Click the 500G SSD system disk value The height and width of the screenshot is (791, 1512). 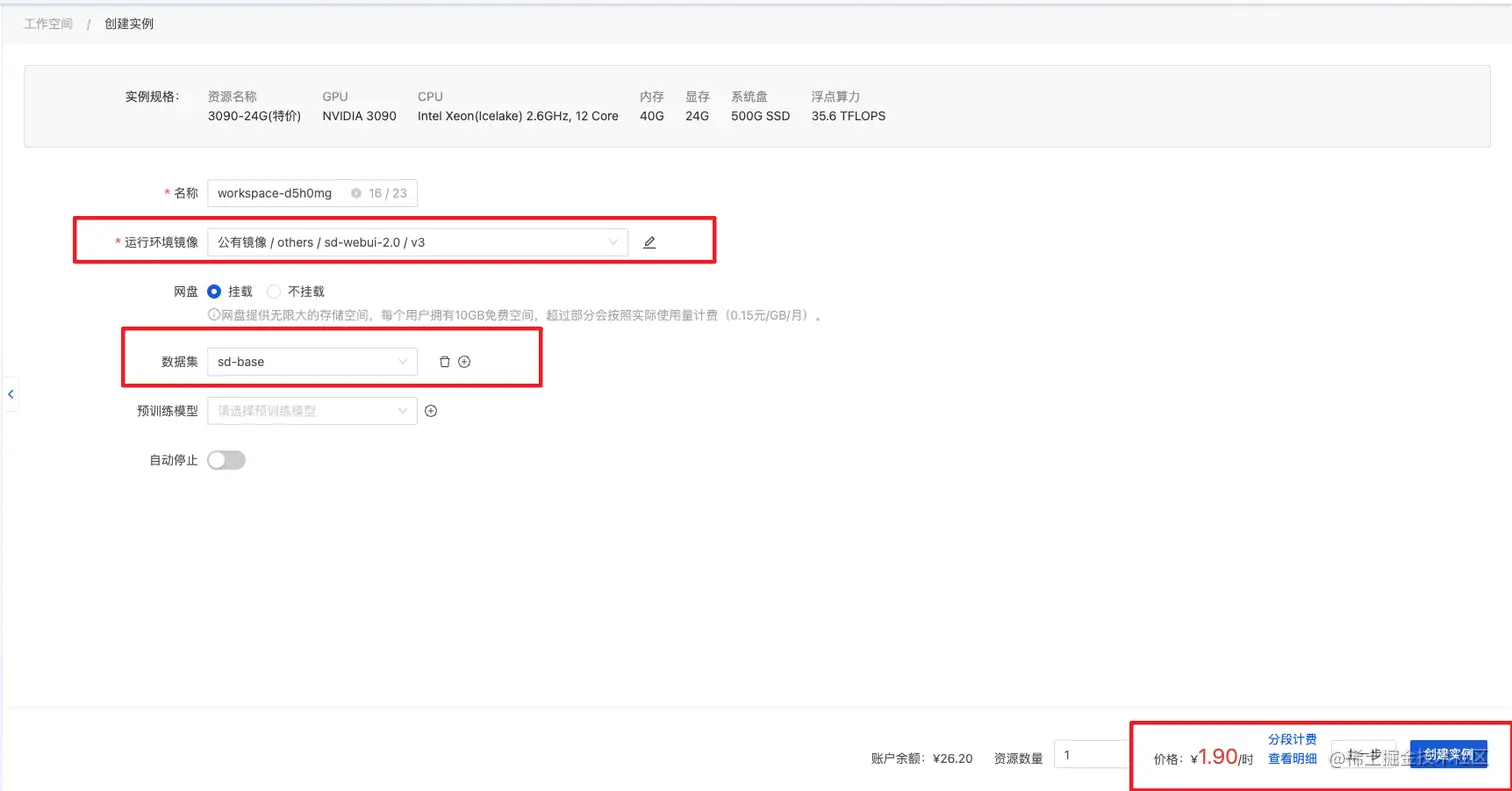(760, 116)
